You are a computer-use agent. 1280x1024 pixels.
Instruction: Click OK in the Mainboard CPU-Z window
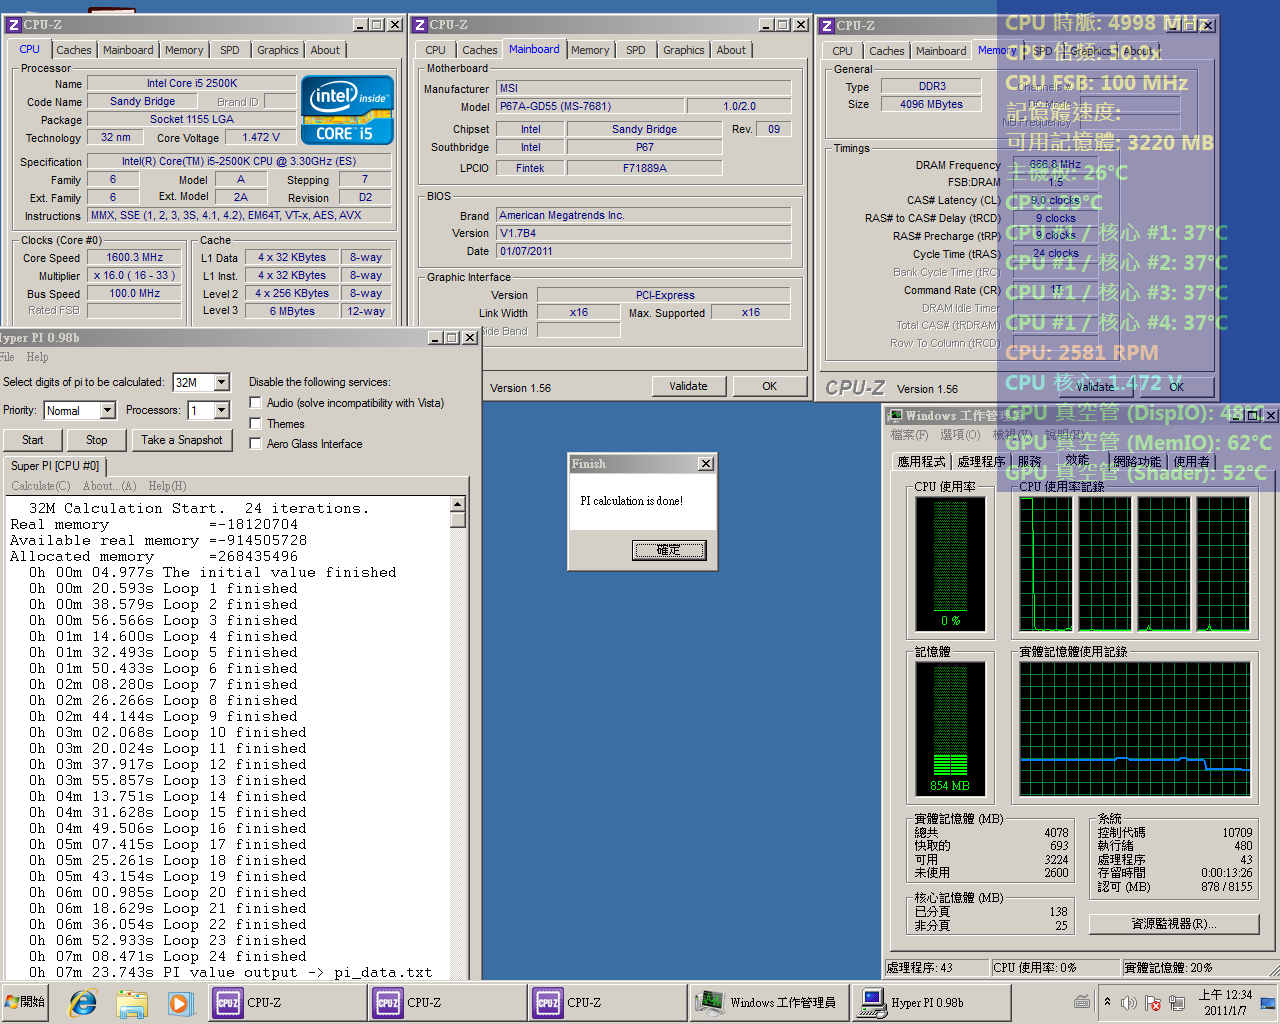click(x=769, y=386)
